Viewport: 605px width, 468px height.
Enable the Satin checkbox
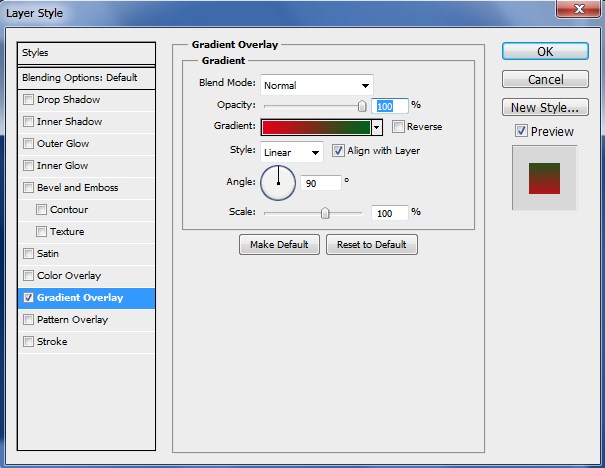28,253
